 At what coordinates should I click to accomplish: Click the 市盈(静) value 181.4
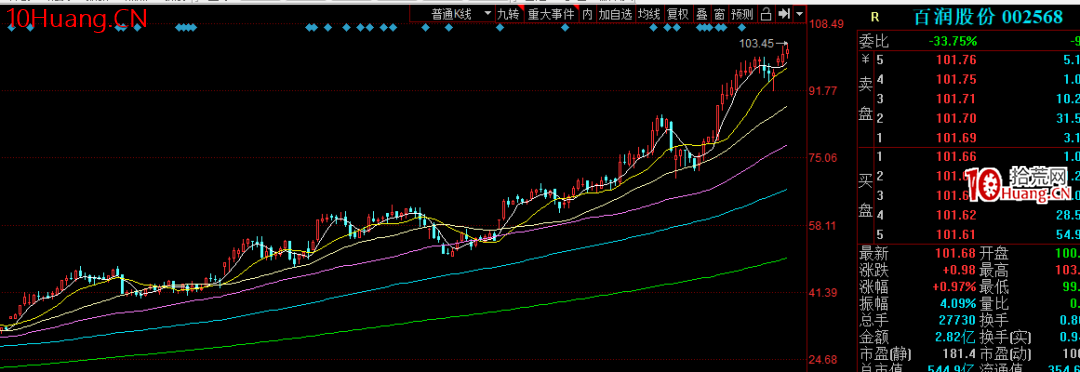(960, 355)
